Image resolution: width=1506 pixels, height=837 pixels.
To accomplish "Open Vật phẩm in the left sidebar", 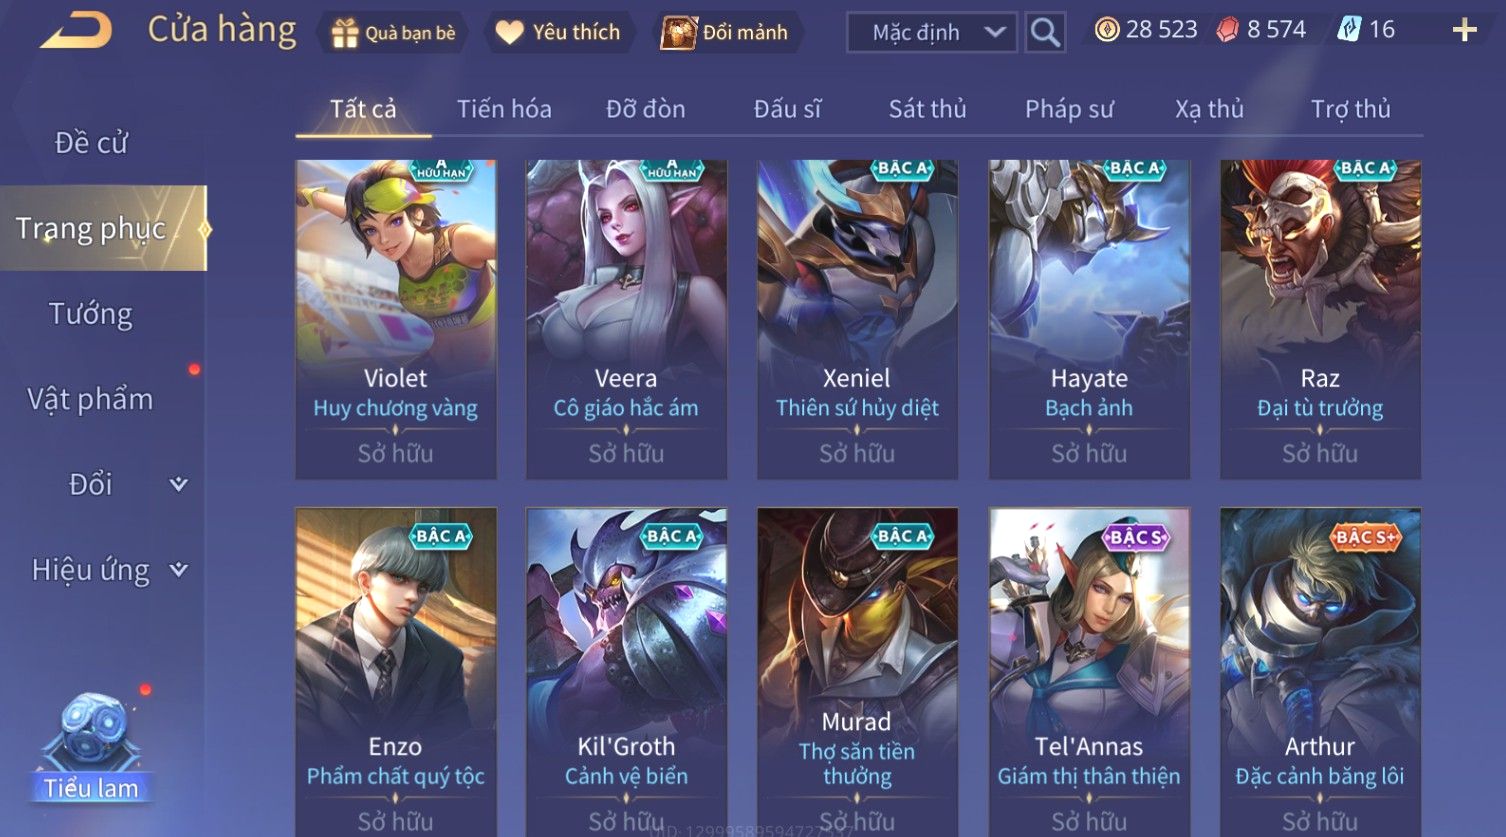I will coord(91,399).
